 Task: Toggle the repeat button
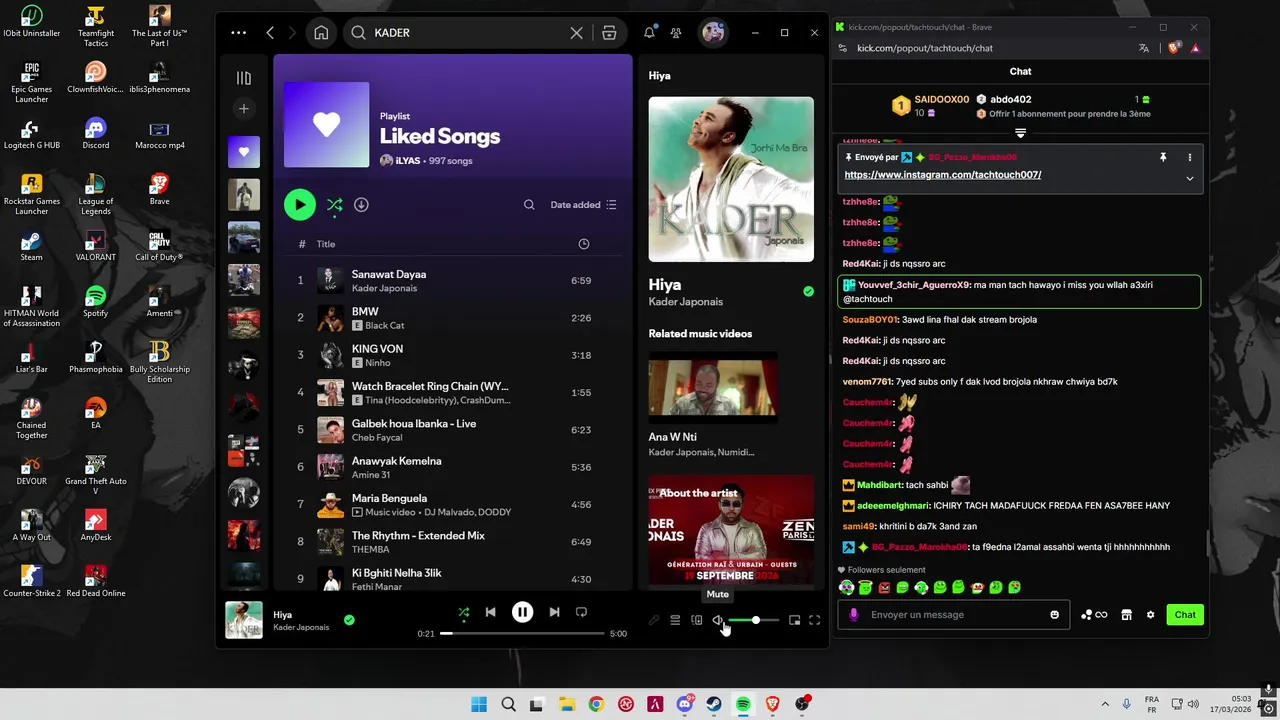click(x=581, y=612)
